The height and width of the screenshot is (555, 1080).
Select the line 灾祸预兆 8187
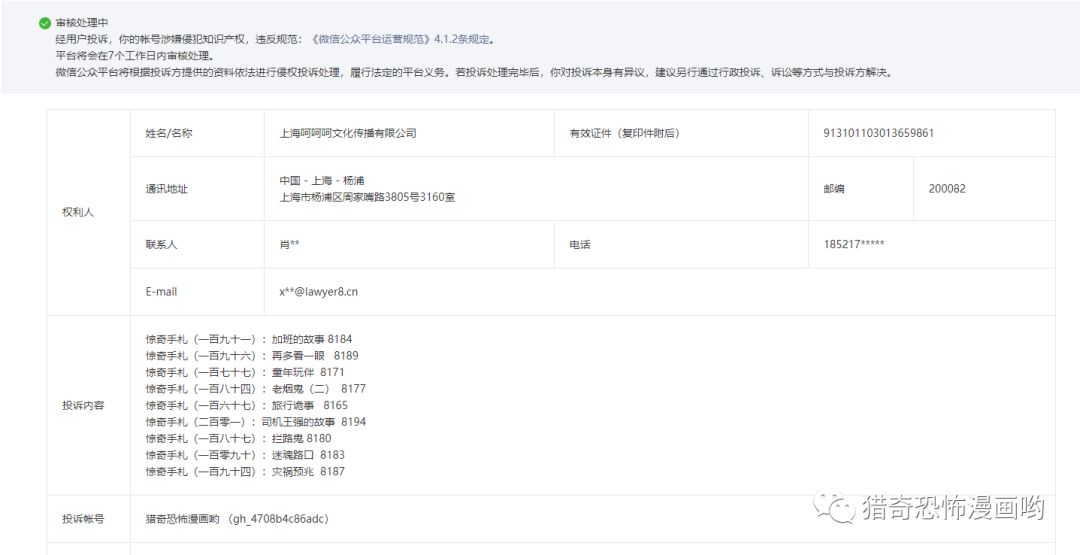pos(245,471)
